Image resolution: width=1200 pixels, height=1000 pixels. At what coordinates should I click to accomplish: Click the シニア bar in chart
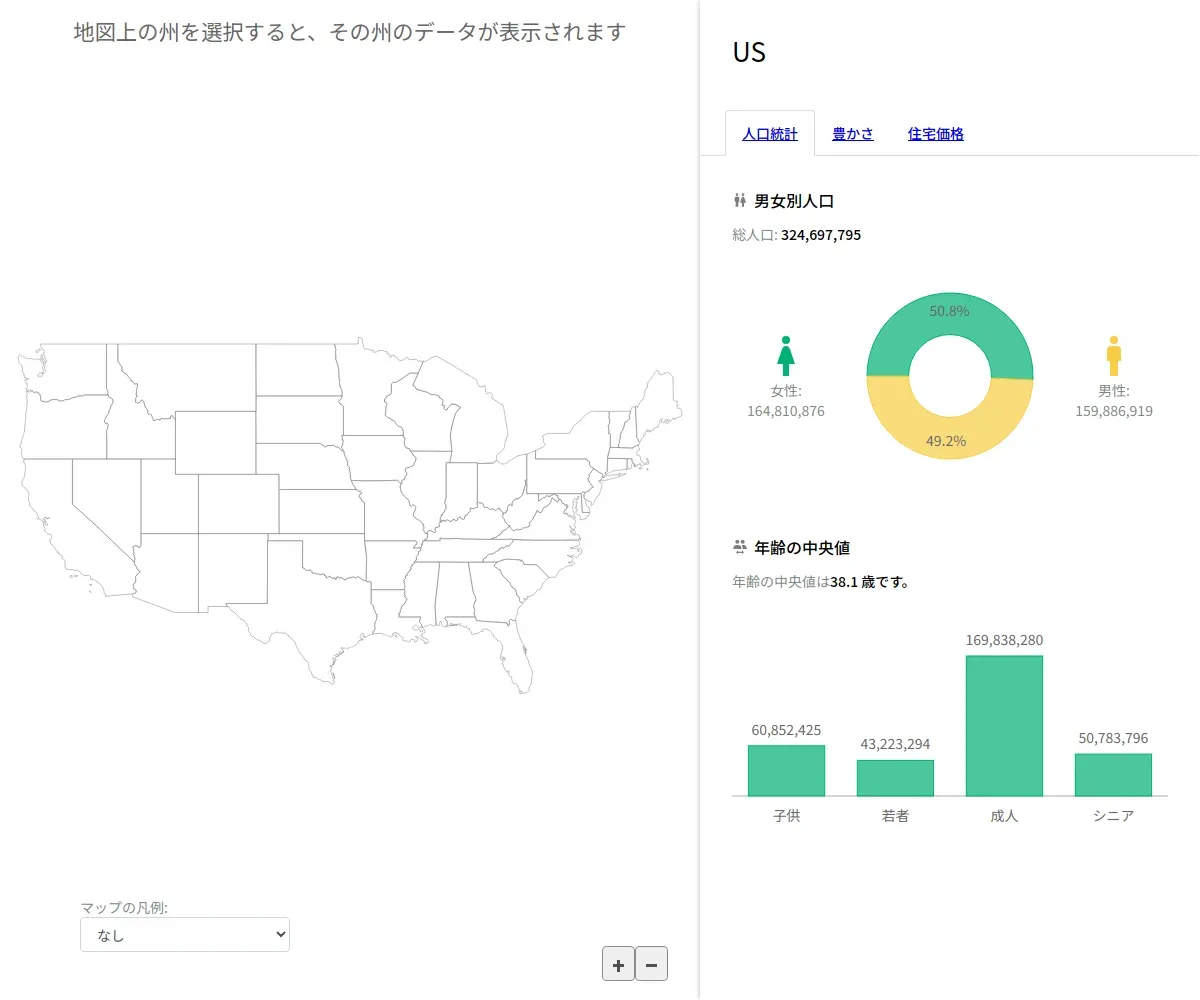pos(1113,775)
